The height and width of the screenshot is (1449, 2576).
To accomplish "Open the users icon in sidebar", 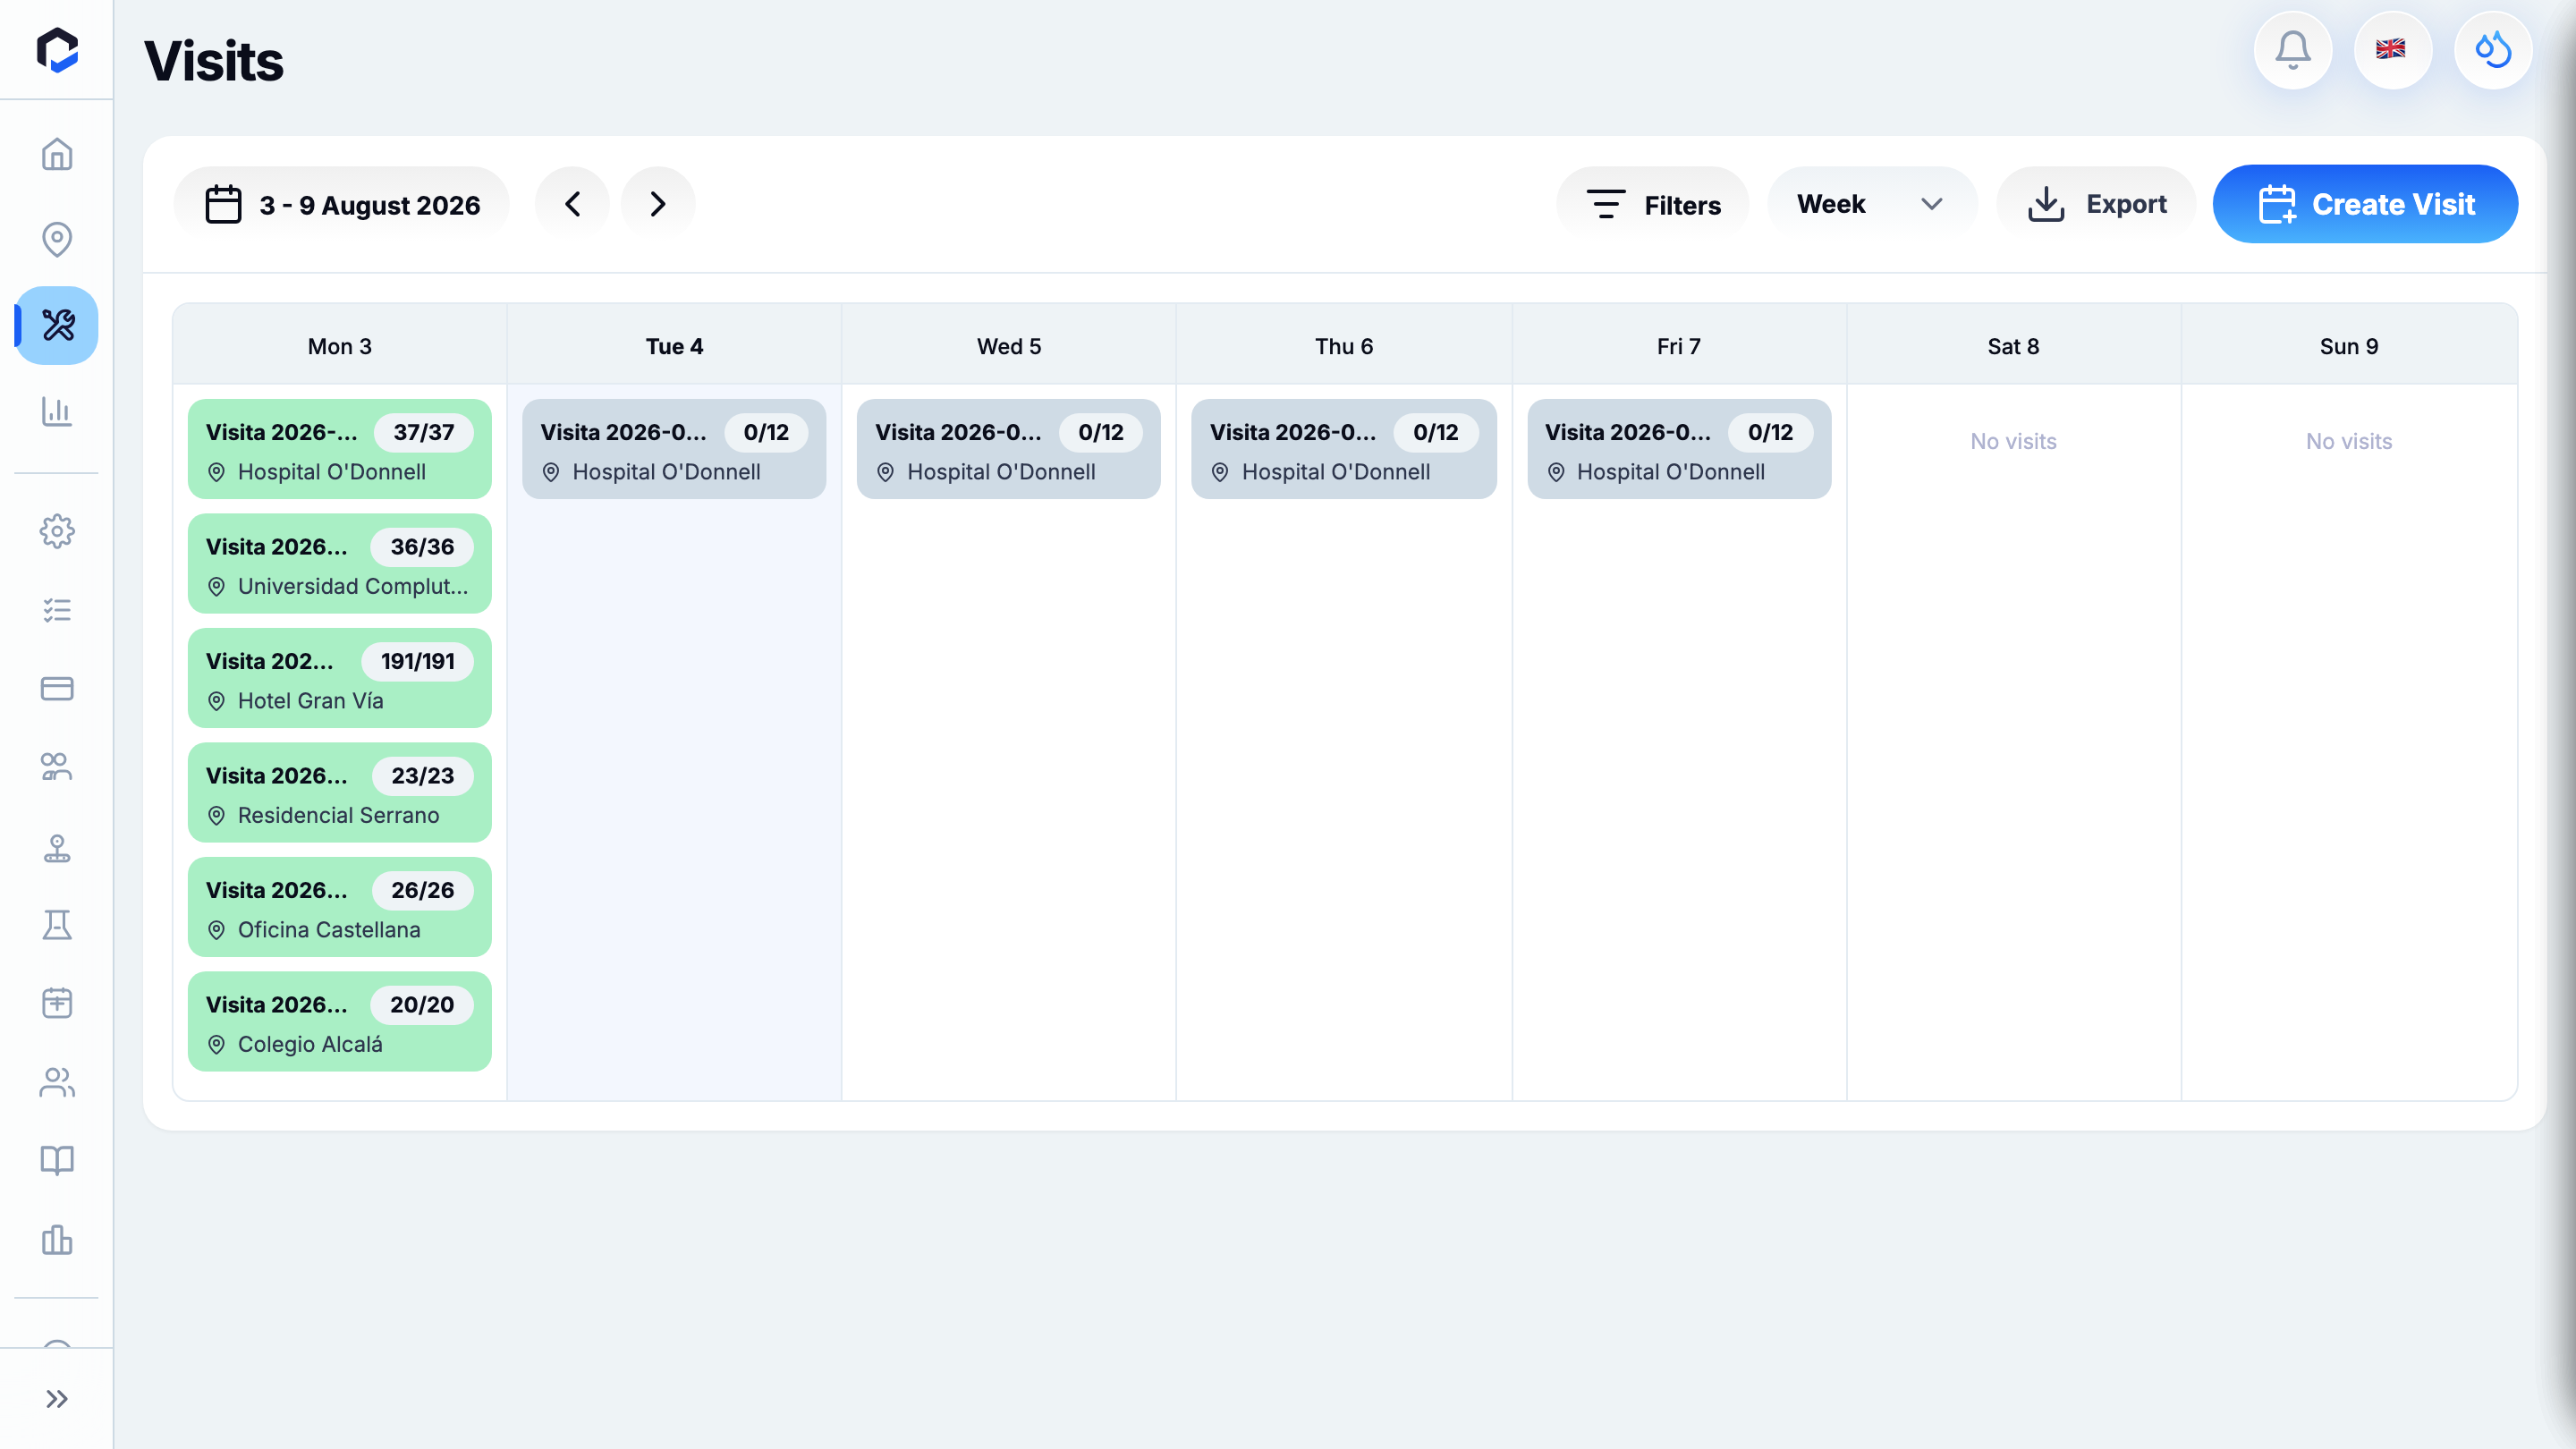I will [x=57, y=1082].
